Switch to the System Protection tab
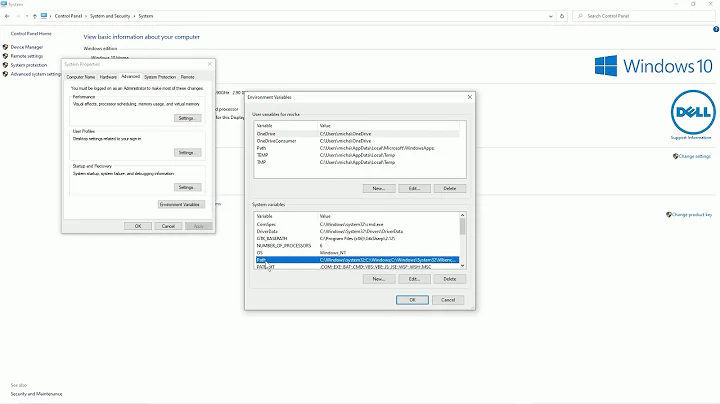Screen dimensions: 720x404 pos(160,77)
